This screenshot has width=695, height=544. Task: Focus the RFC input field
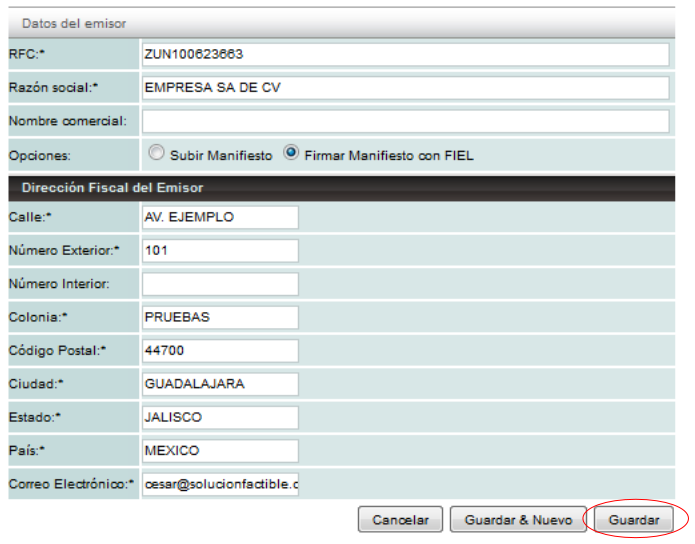(x=405, y=54)
